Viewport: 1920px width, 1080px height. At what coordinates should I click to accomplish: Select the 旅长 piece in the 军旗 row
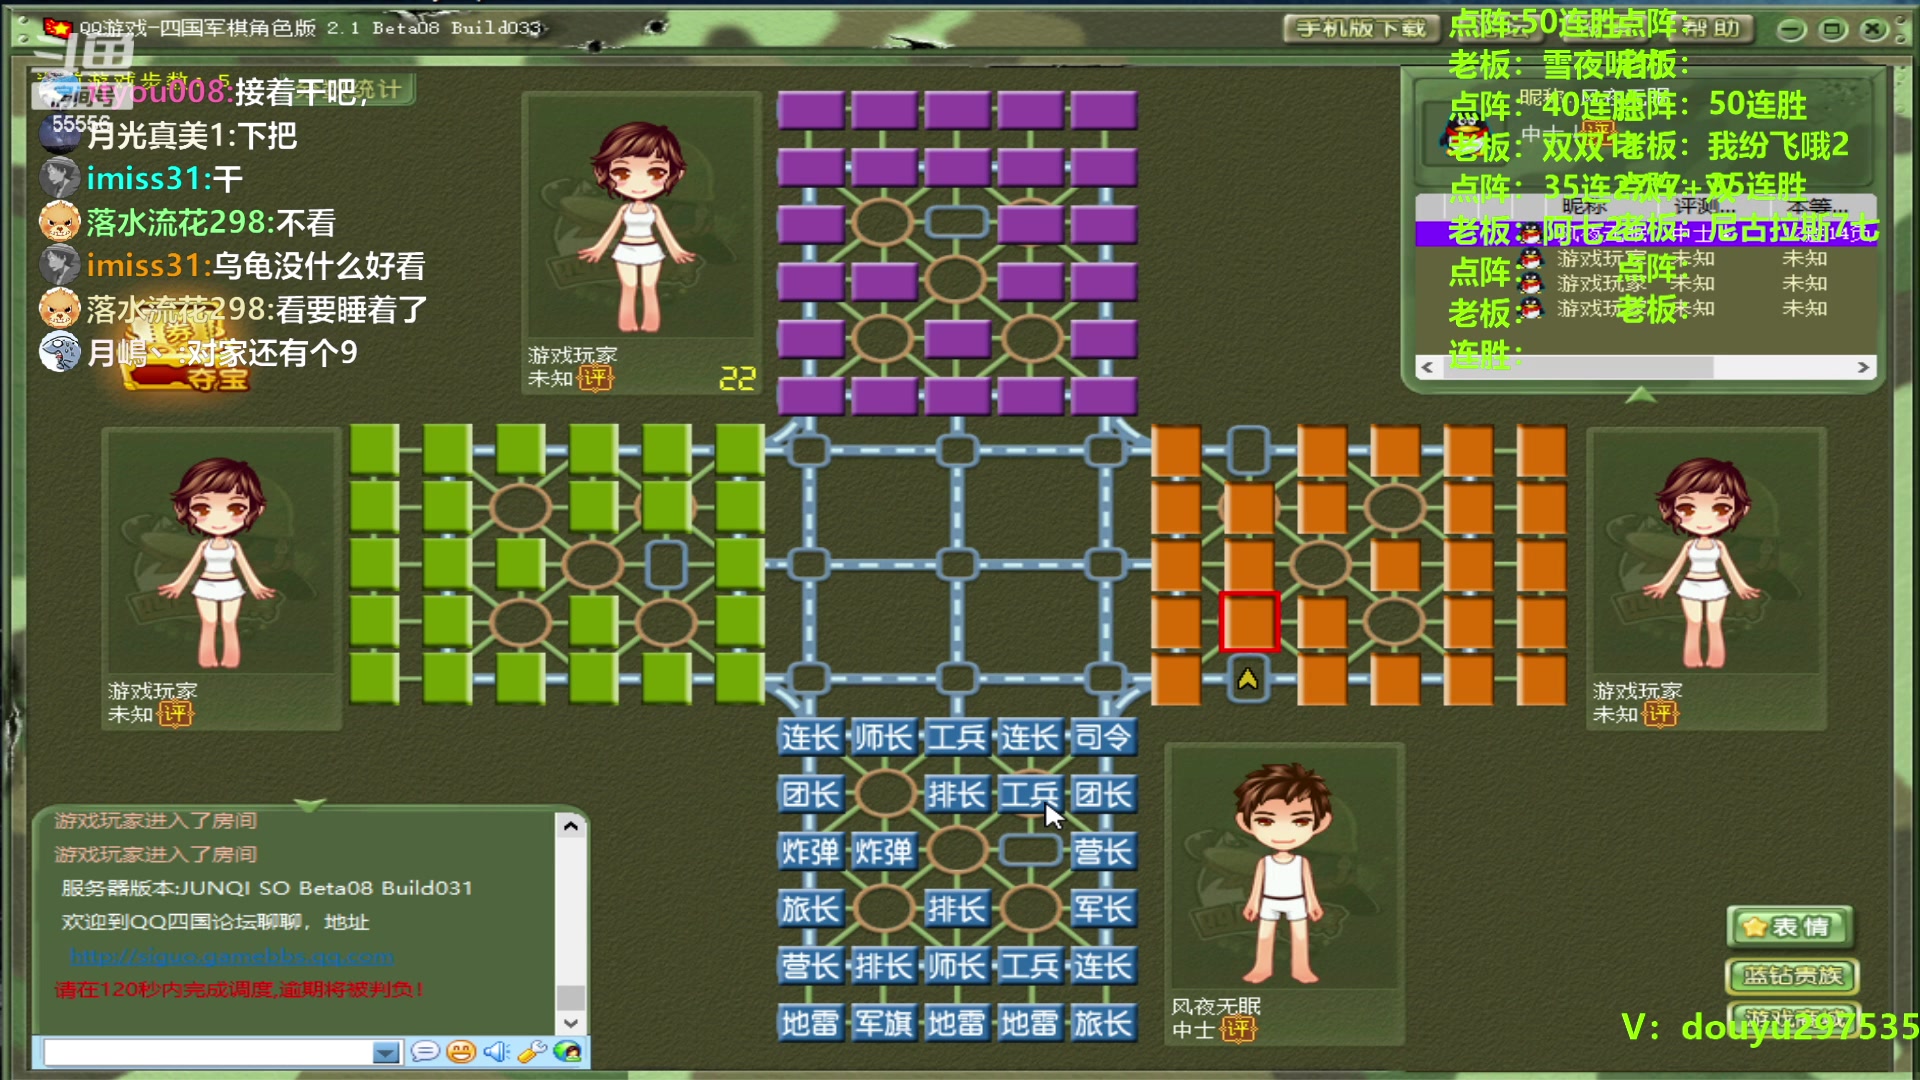[x=1103, y=1024]
